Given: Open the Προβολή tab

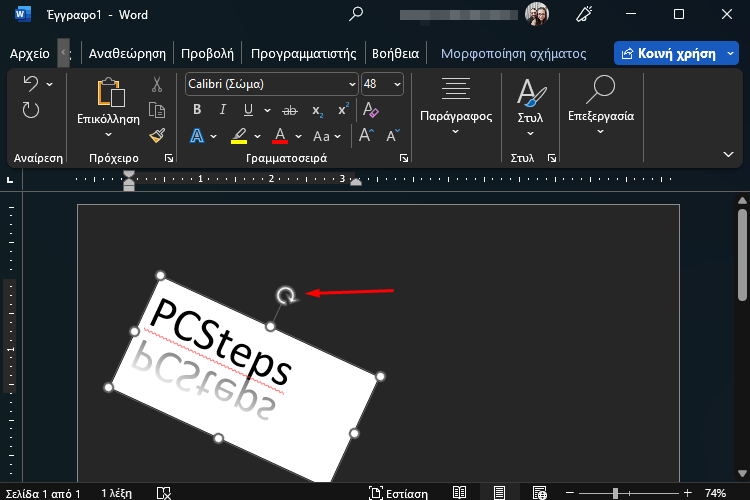Looking at the screenshot, I should coord(207,54).
